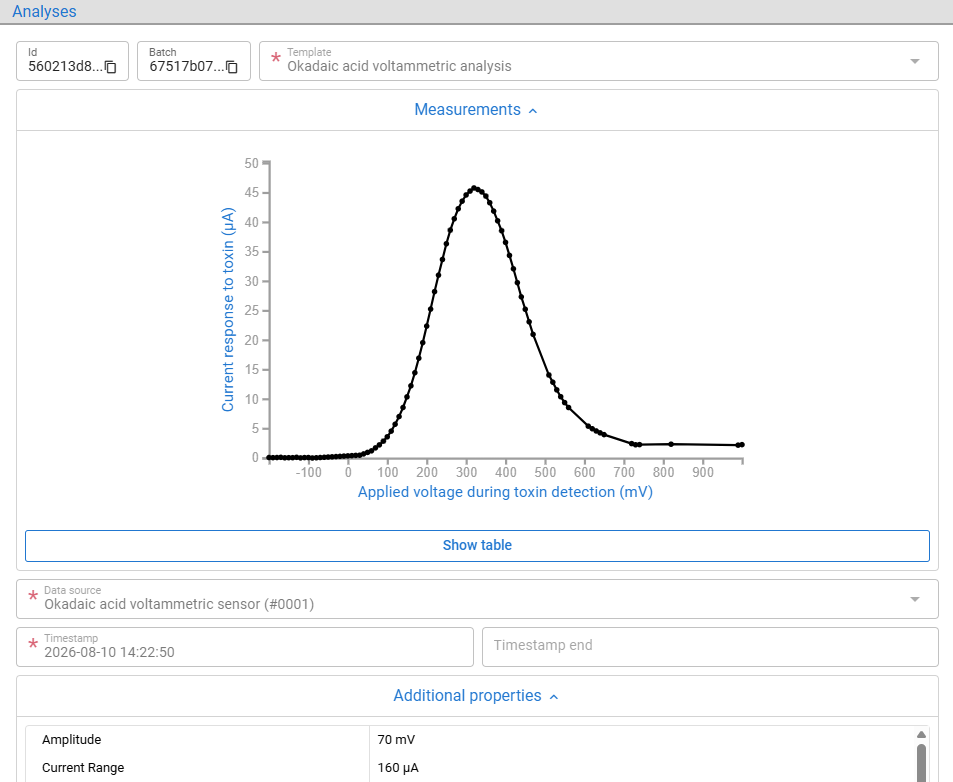Click the Timestamp end field

tap(710, 647)
